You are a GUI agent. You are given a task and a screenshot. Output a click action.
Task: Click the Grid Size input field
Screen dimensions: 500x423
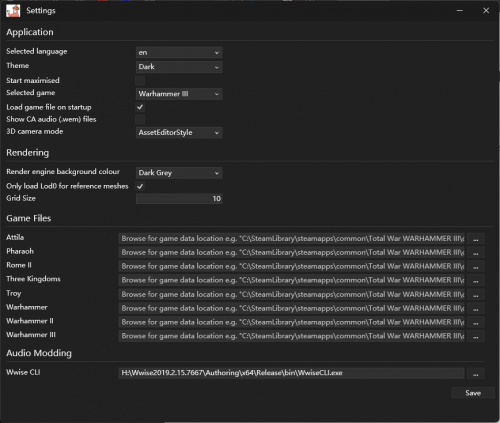coord(179,199)
